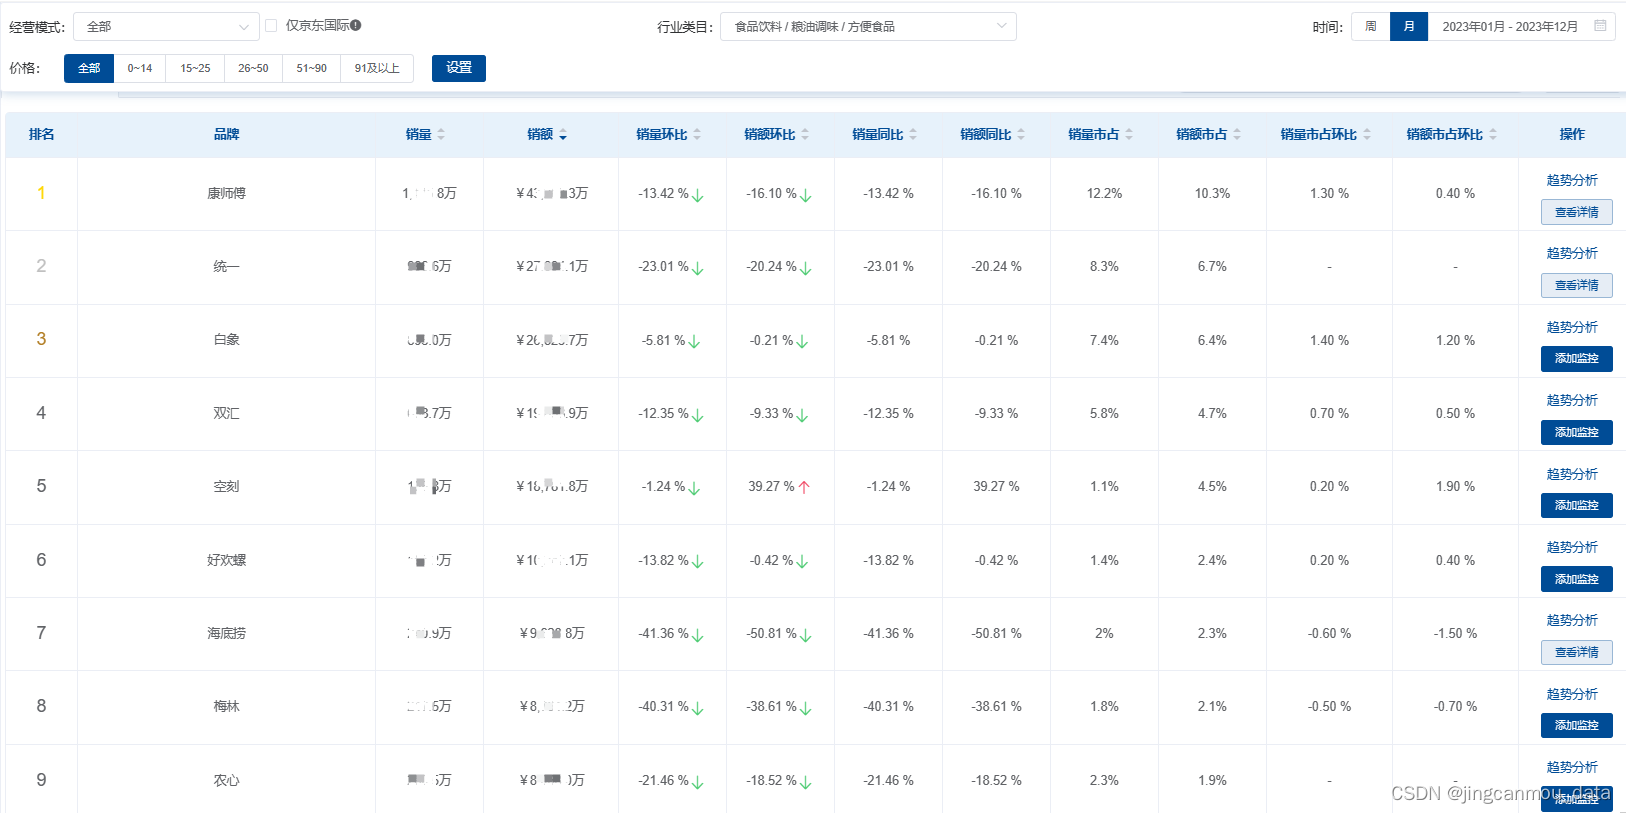This screenshot has width=1626, height=813.
Task: Click 添加监控 for 双汇
Action: (x=1577, y=432)
